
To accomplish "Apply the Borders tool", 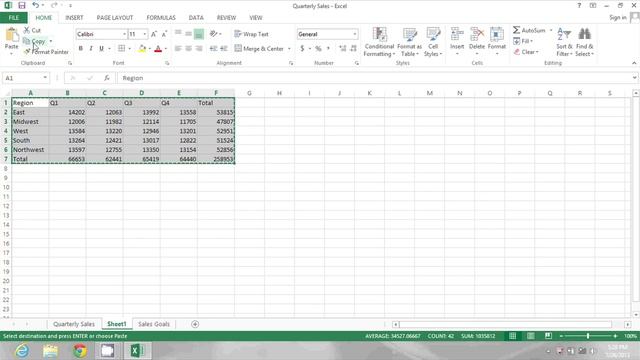I will coord(122,49).
